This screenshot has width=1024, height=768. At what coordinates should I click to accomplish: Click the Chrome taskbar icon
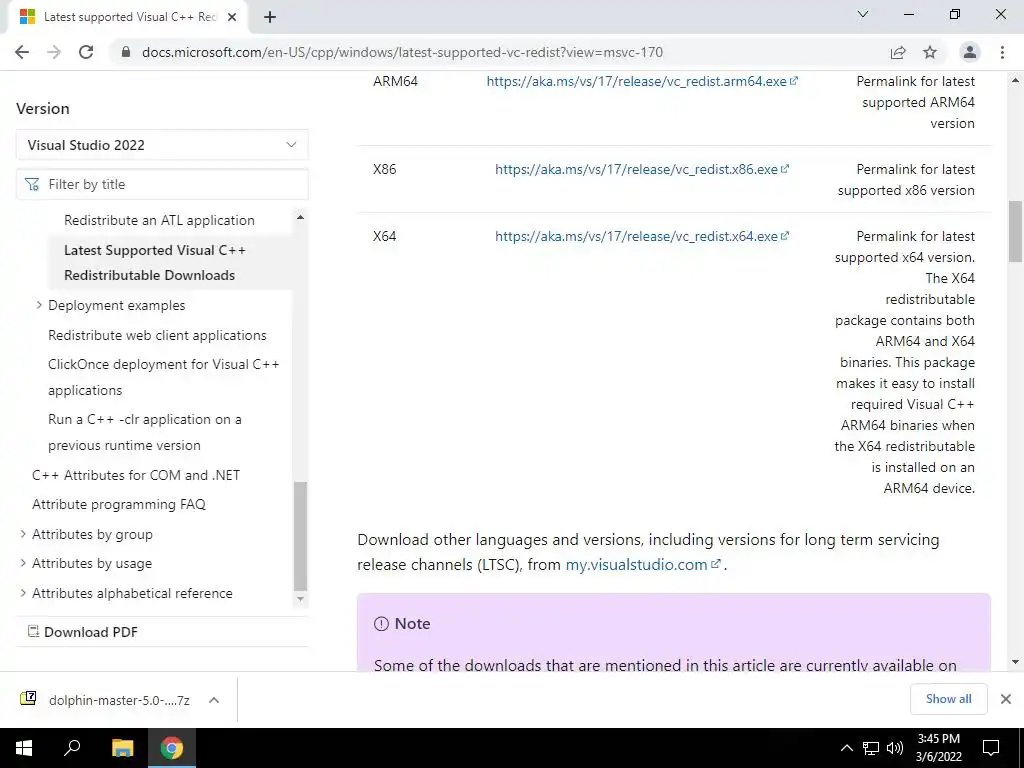172,748
